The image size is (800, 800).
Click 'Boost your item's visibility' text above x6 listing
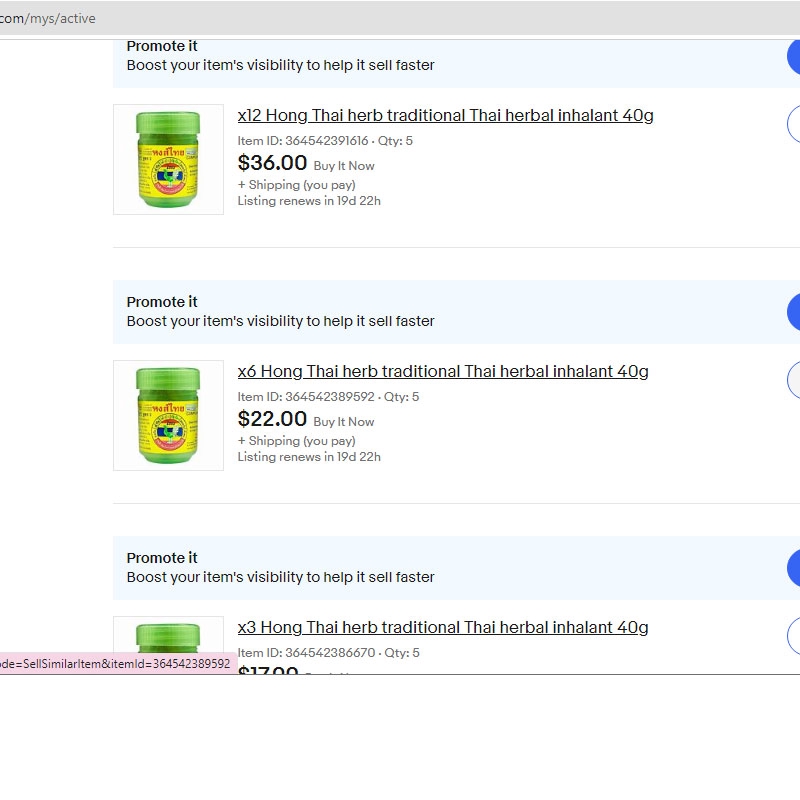[x=281, y=321]
